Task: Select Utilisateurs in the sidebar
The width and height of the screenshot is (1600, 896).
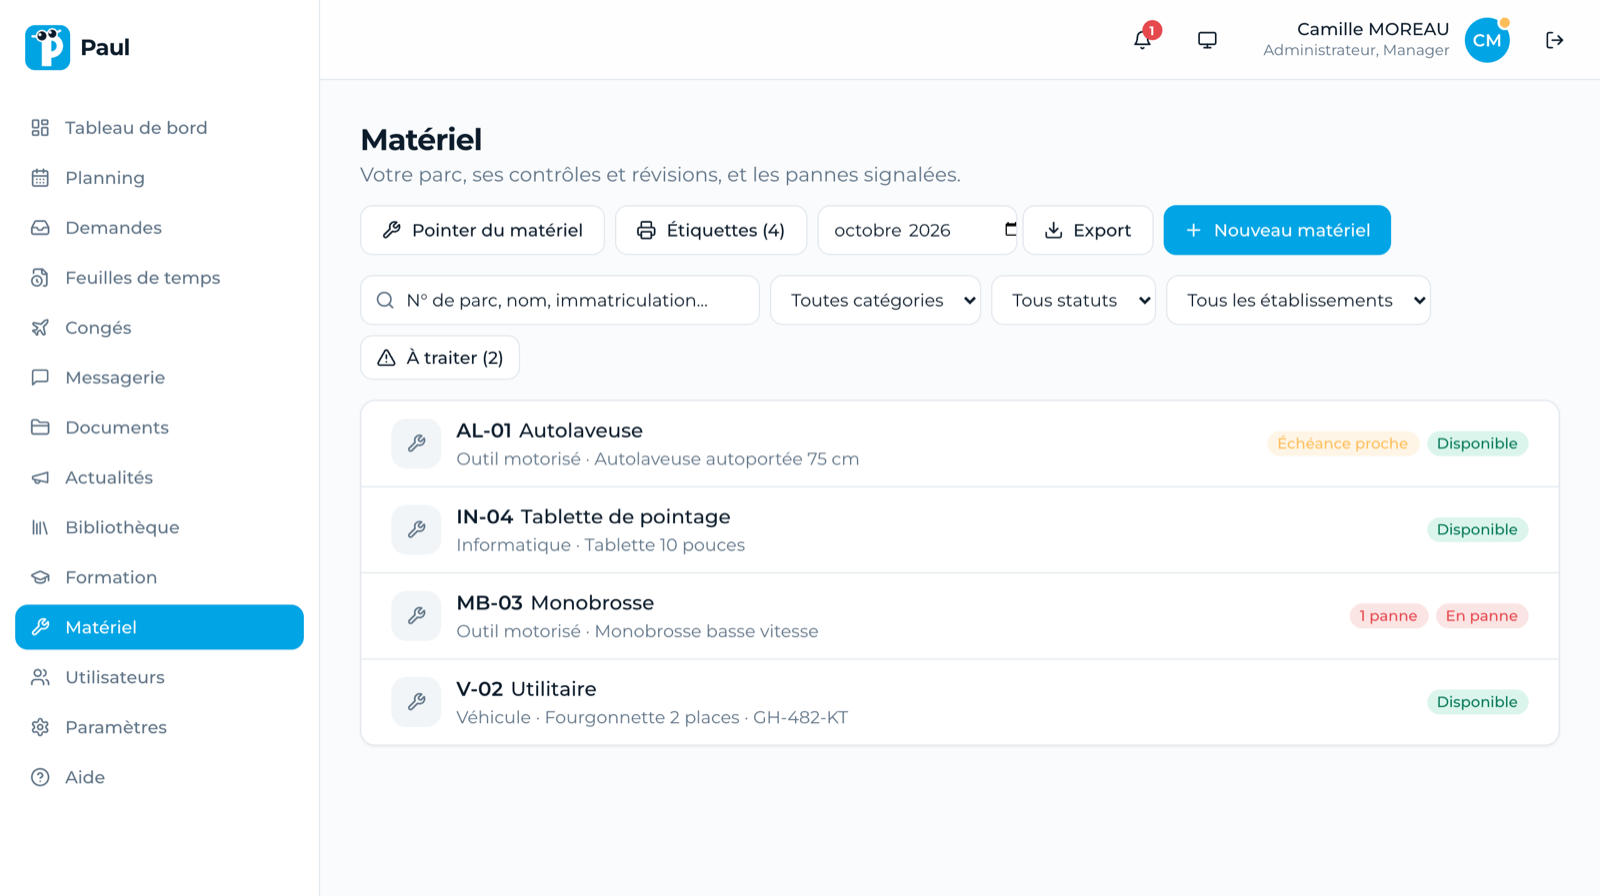Action: coord(159,678)
